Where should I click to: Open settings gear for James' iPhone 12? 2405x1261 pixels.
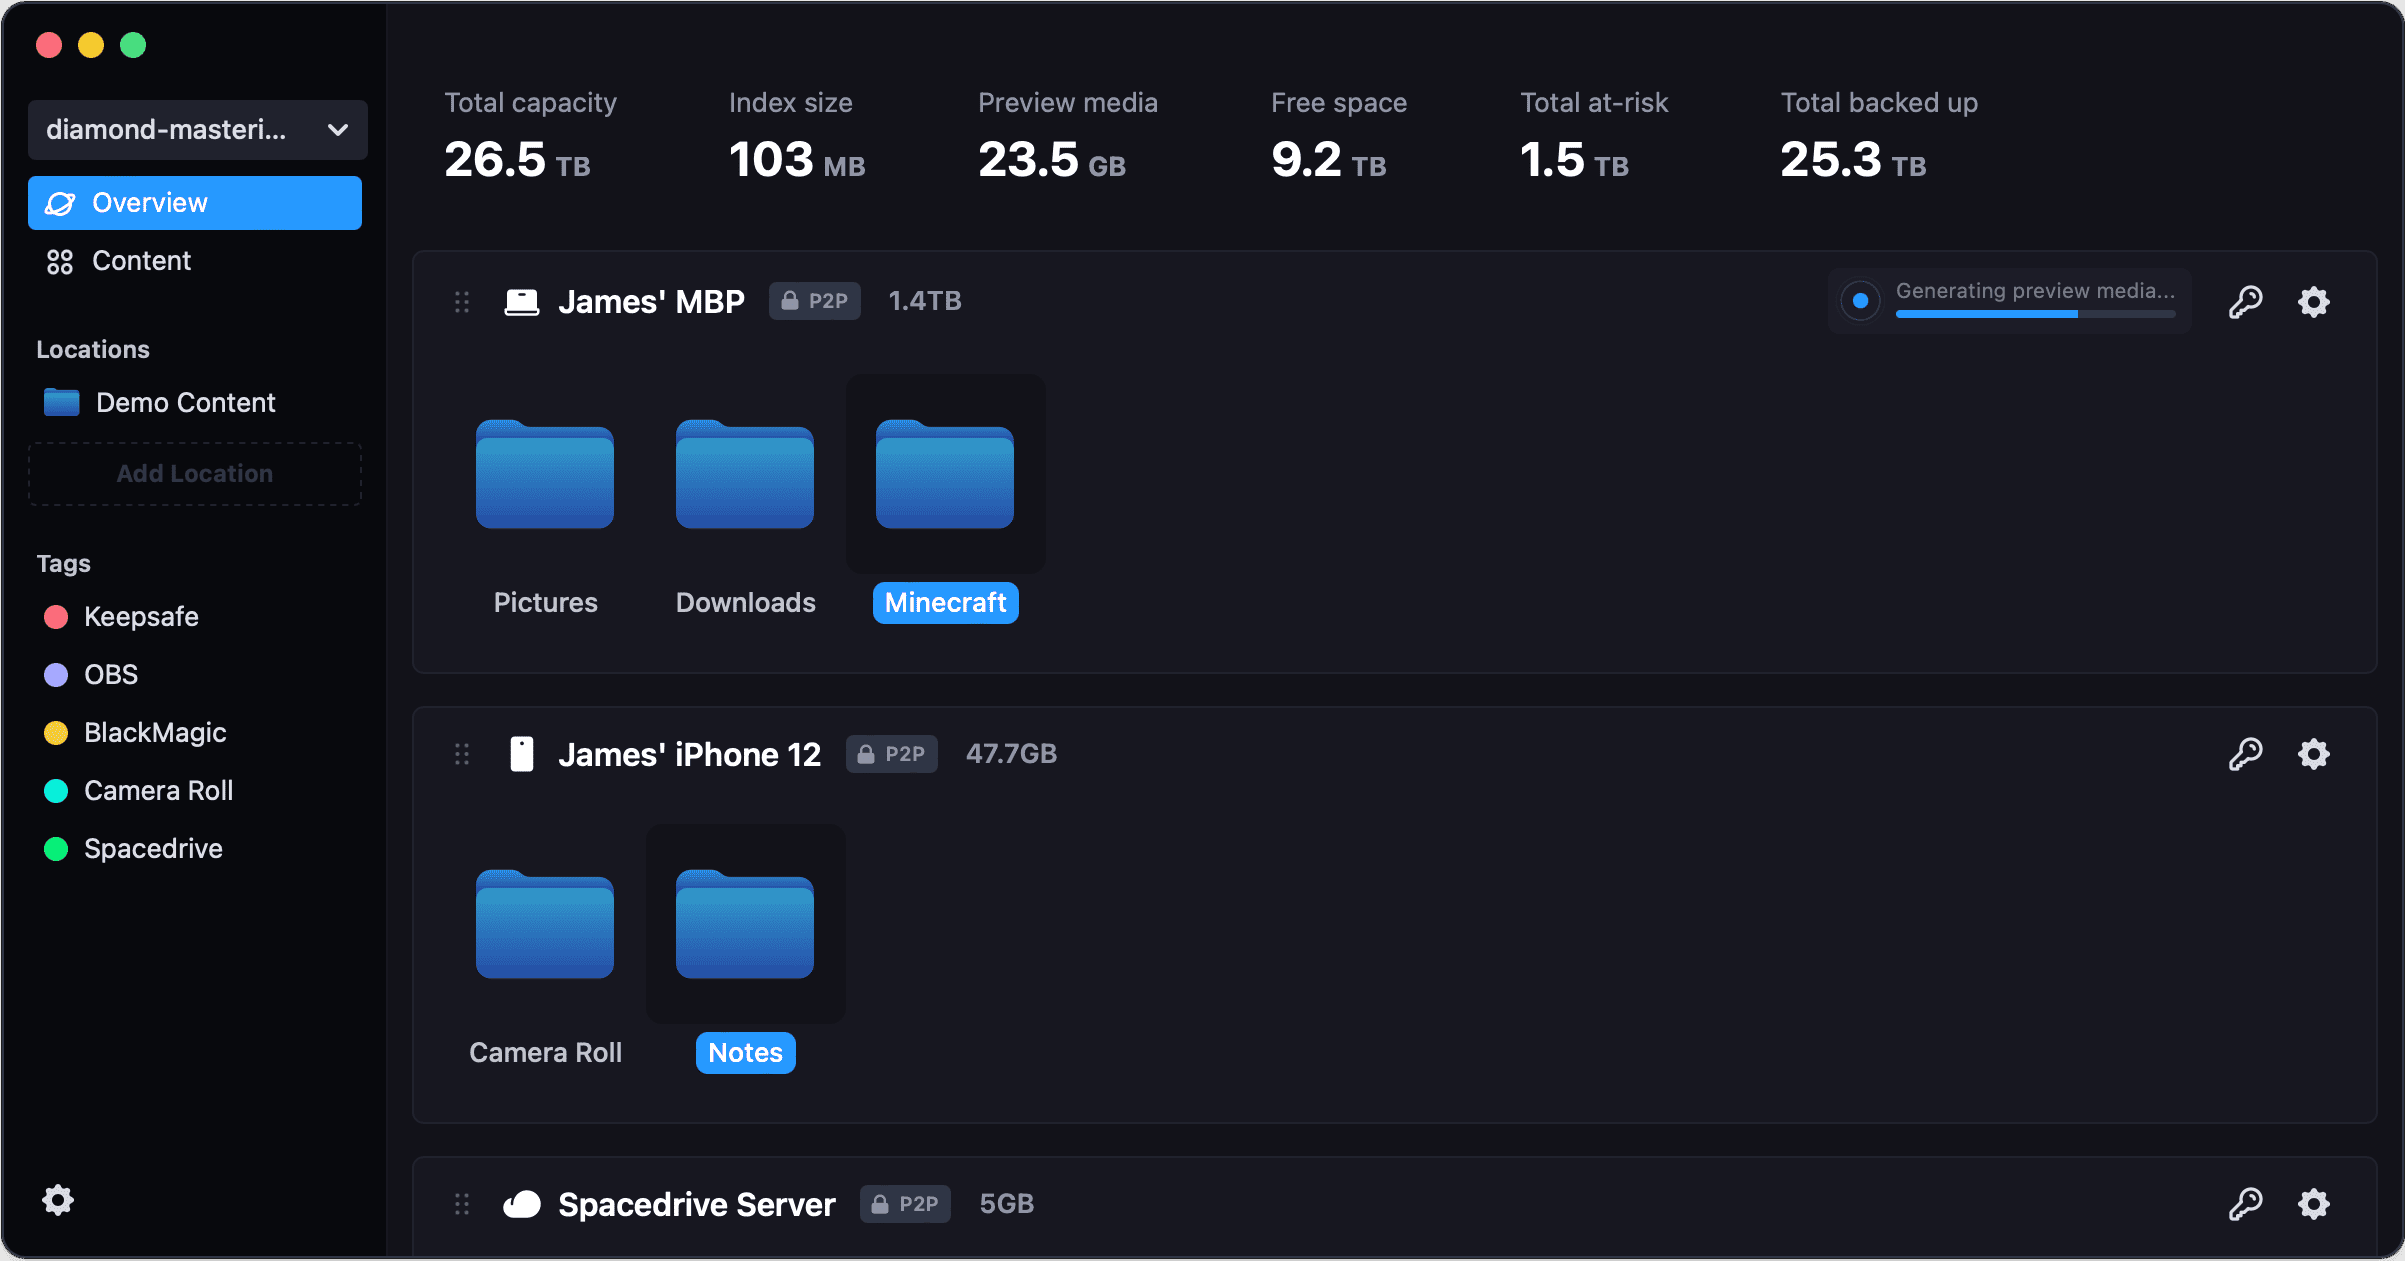click(x=2313, y=754)
